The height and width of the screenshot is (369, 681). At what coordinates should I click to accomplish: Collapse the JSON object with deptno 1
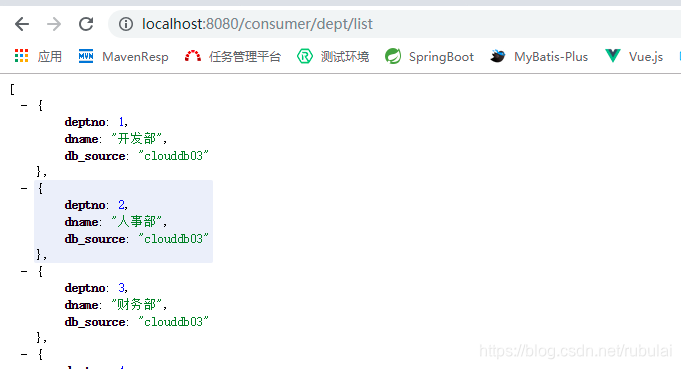[x=24, y=105]
